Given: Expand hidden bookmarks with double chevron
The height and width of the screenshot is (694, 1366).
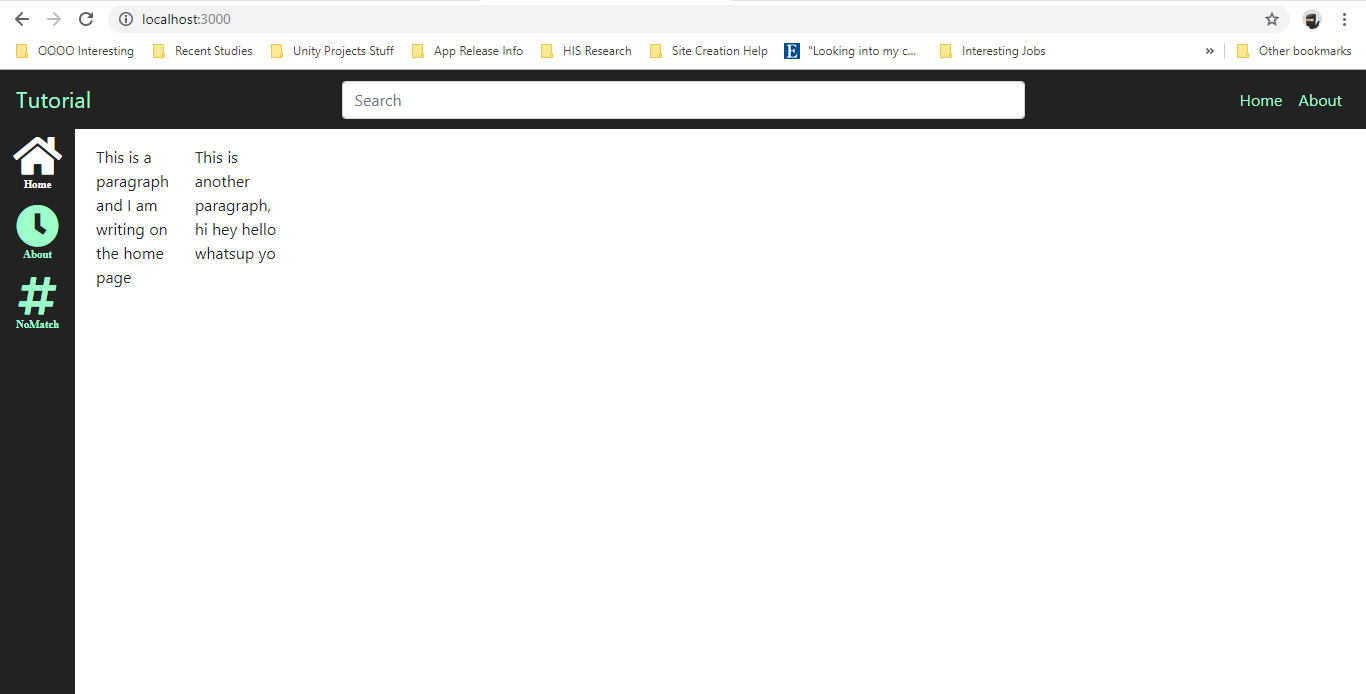Looking at the screenshot, I should click(1209, 51).
